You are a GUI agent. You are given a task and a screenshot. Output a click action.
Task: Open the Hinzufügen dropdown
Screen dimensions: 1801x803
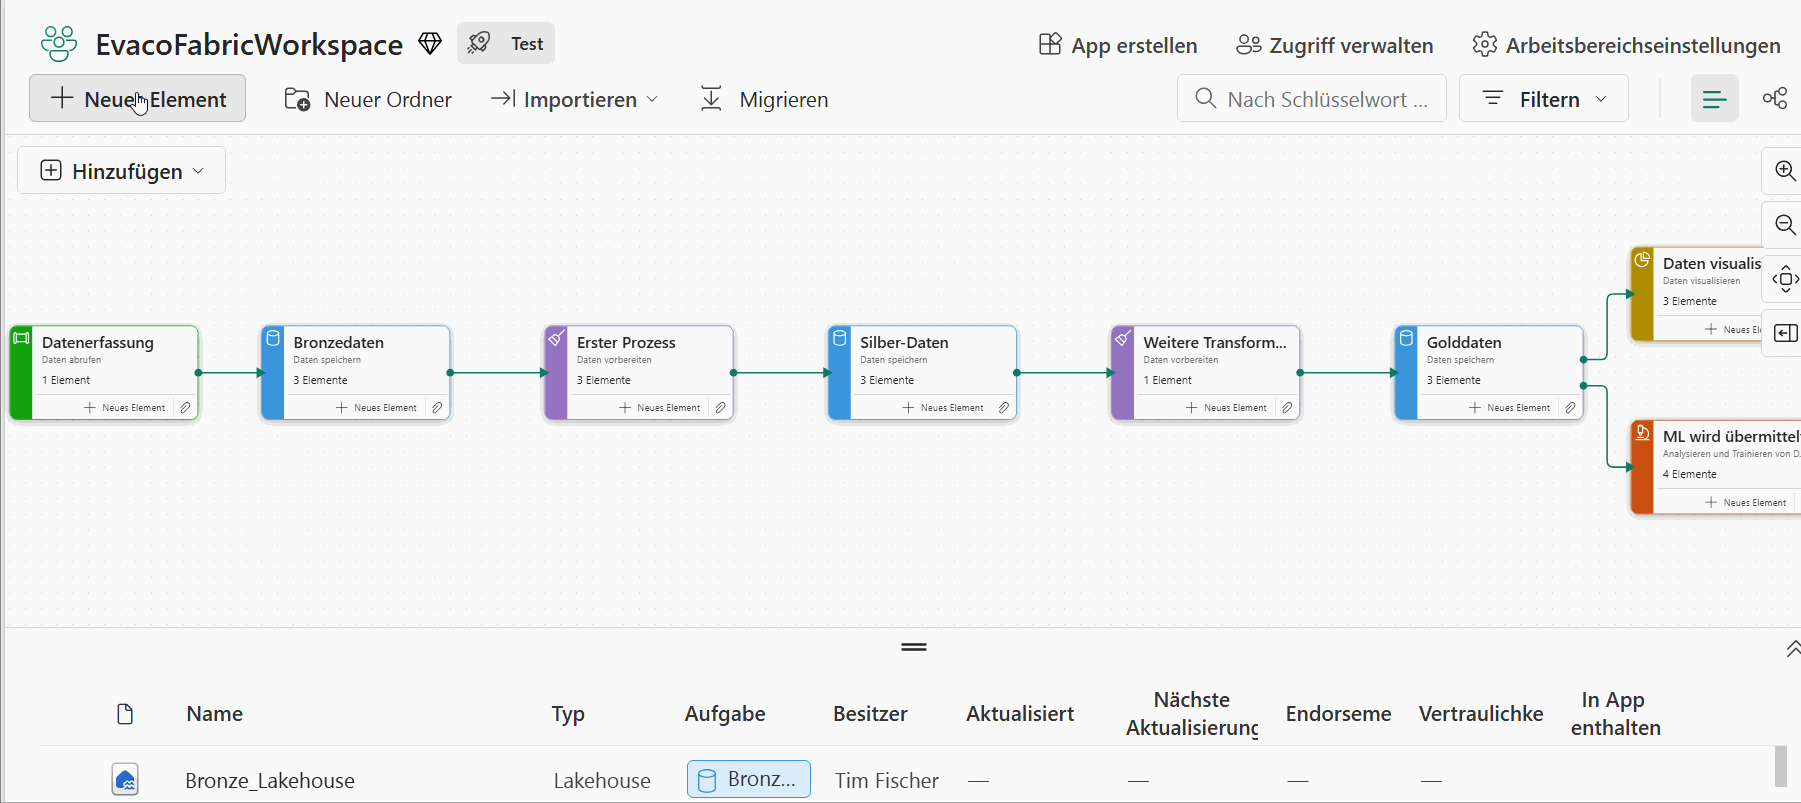(x=122, y=171)
